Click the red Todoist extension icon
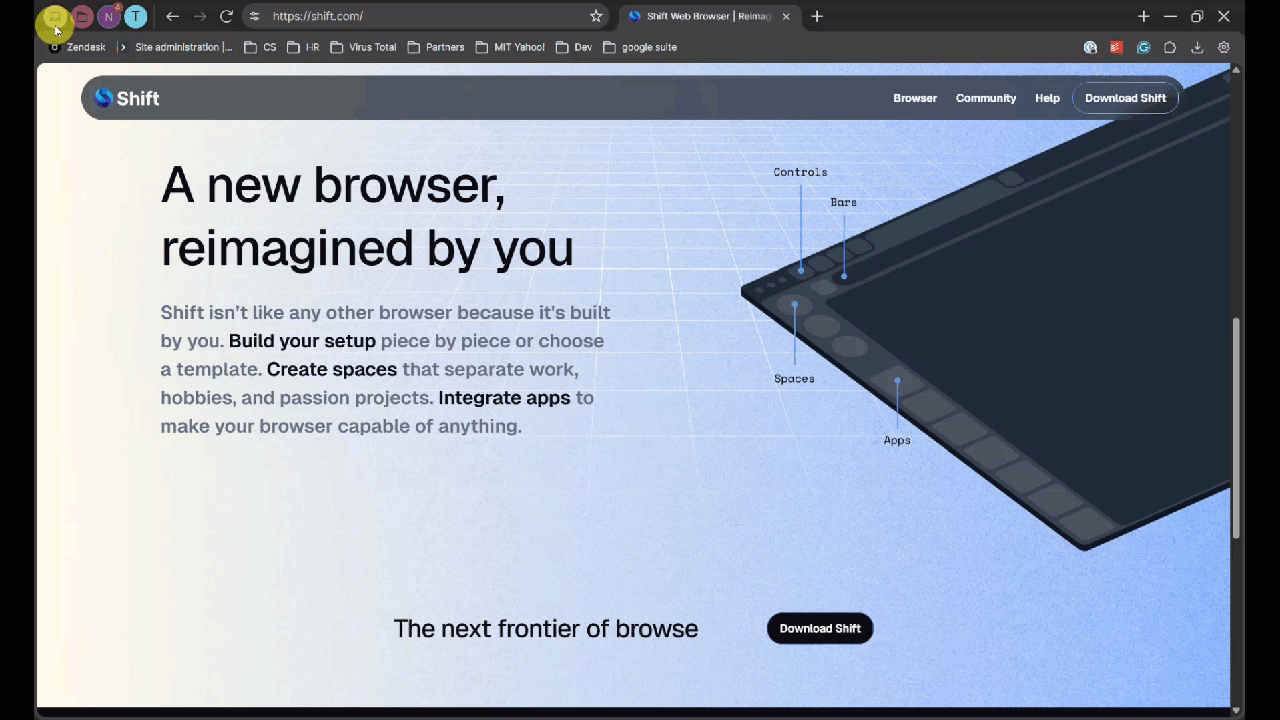The height and width of the screenshot is (720, 1280). [1117, 47]
